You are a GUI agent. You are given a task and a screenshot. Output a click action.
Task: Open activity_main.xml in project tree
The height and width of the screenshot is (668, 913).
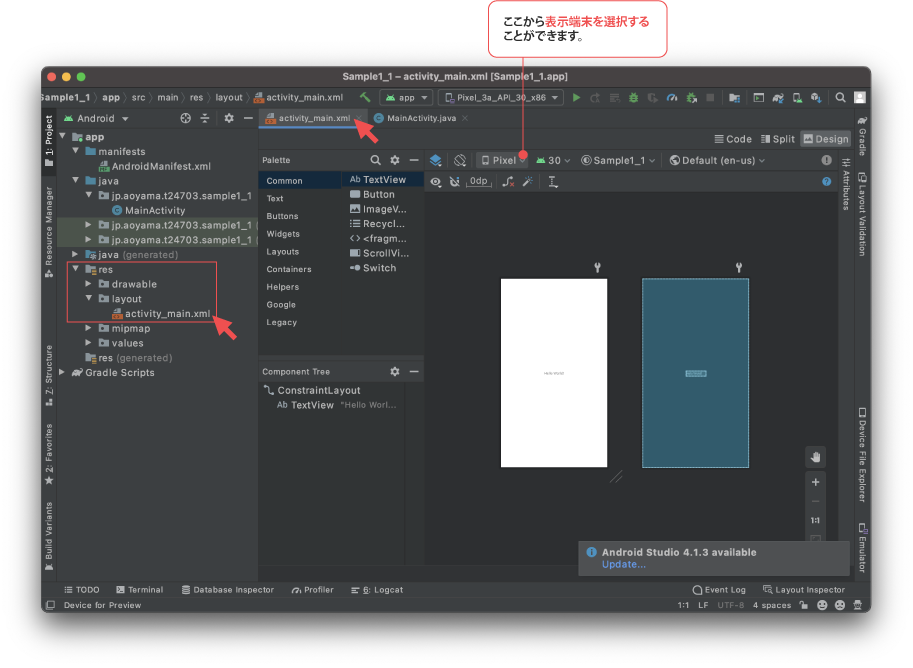[x=161, y=313]
